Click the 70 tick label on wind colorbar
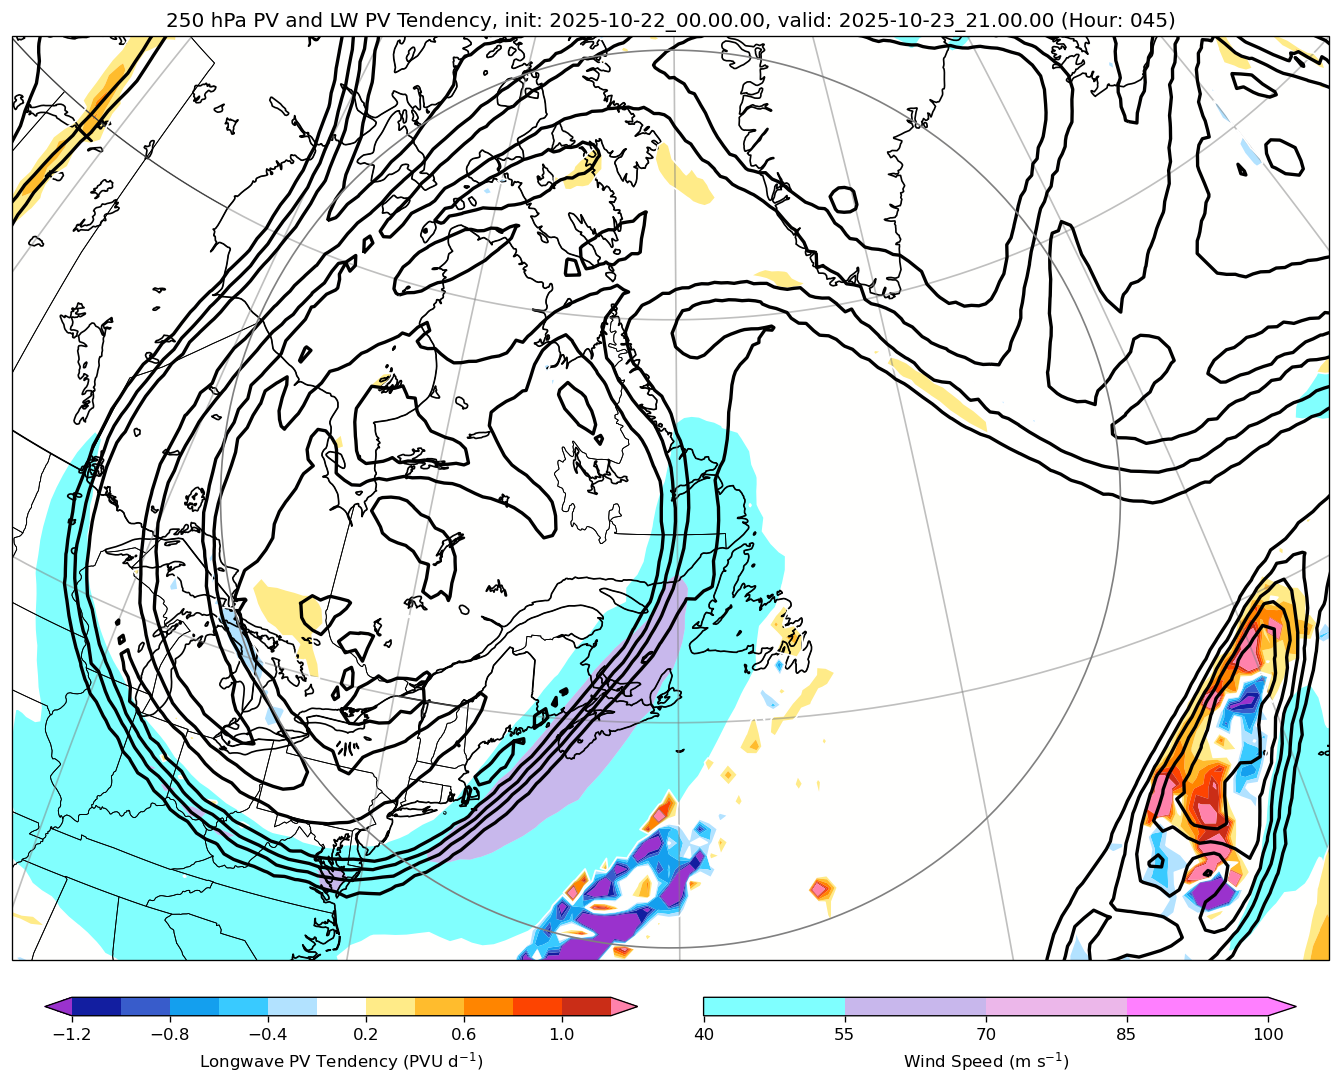Viewport: 1341px width, 1084px height. click(986, 1034)
